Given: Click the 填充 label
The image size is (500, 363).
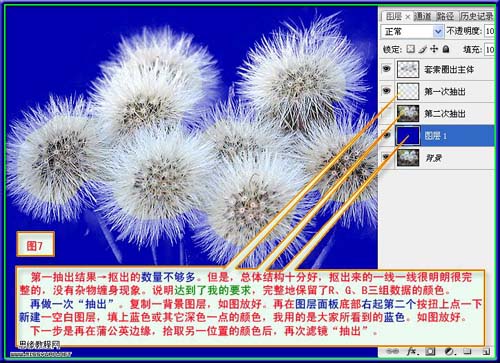Looking at the screenshot, I should click(x=472, y=50).
